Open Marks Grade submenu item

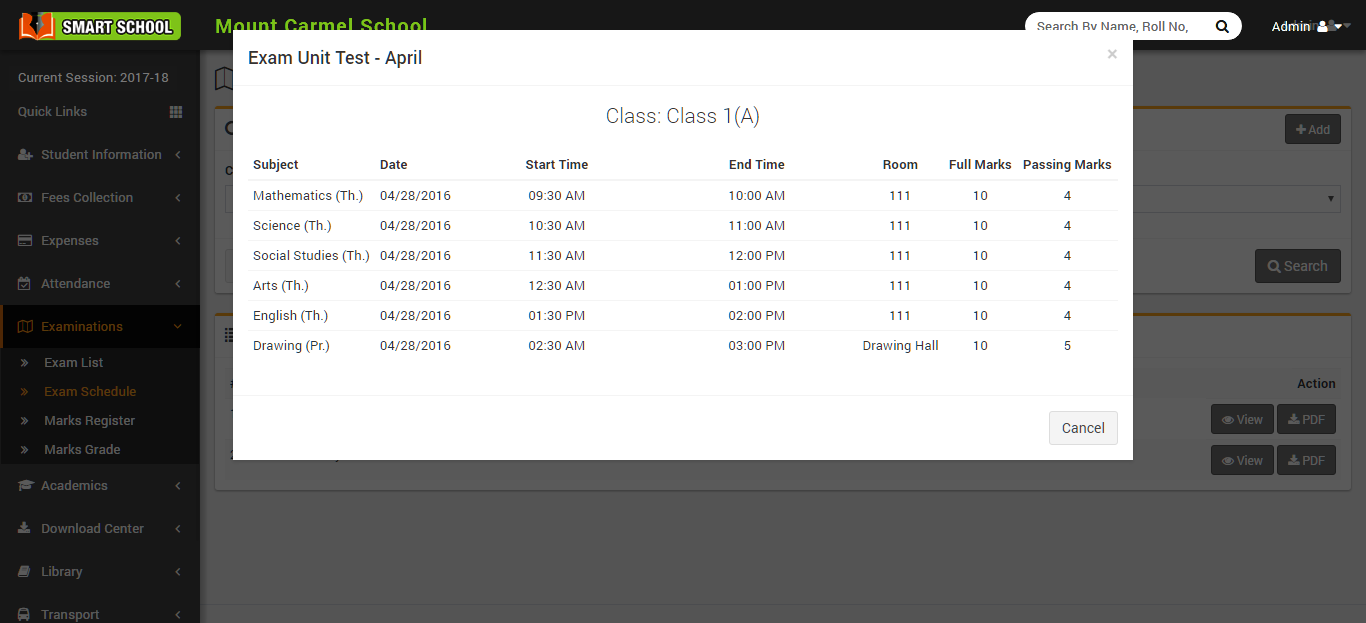point(82,450)
